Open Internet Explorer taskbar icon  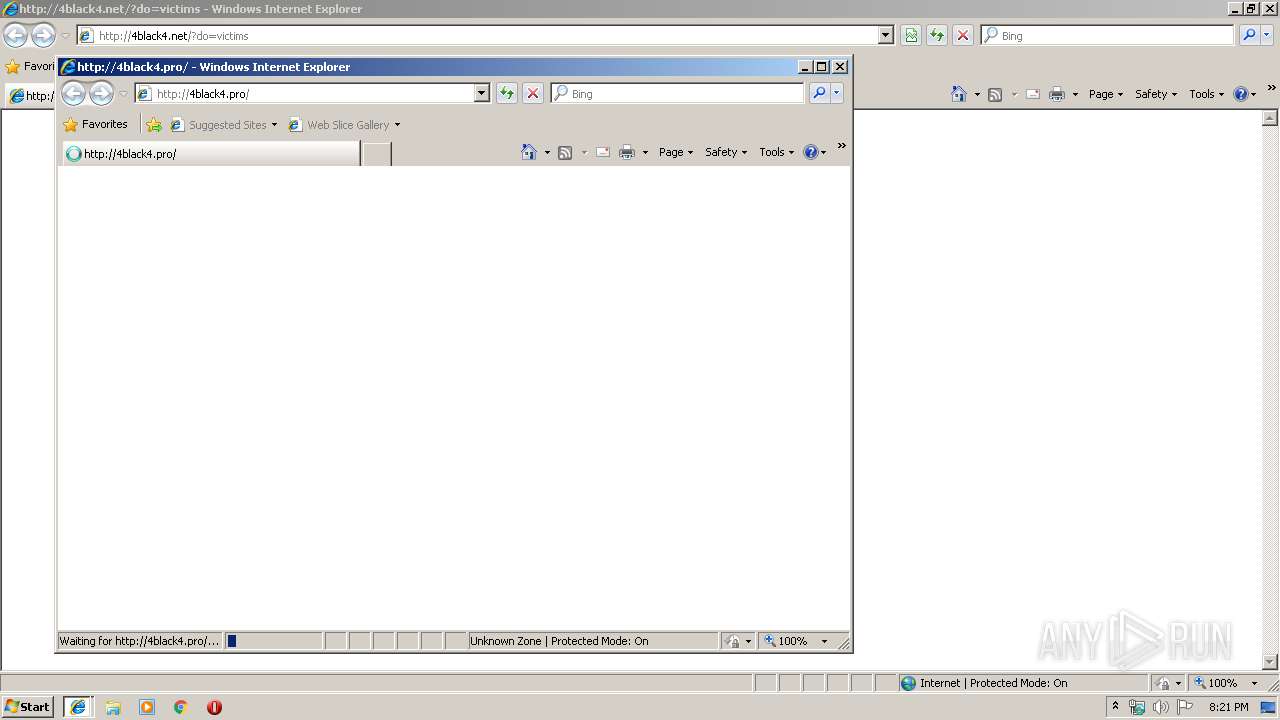[78, 707]
